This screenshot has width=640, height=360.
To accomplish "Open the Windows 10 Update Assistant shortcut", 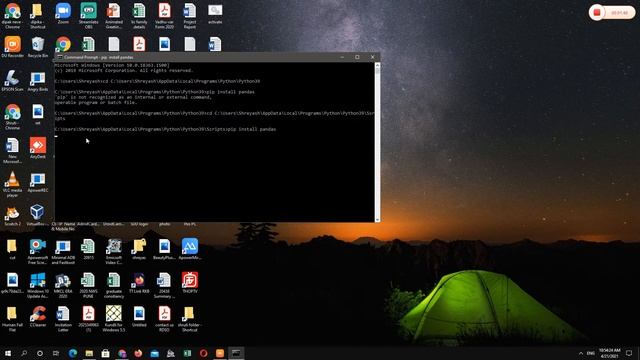I will click(38, 285).
